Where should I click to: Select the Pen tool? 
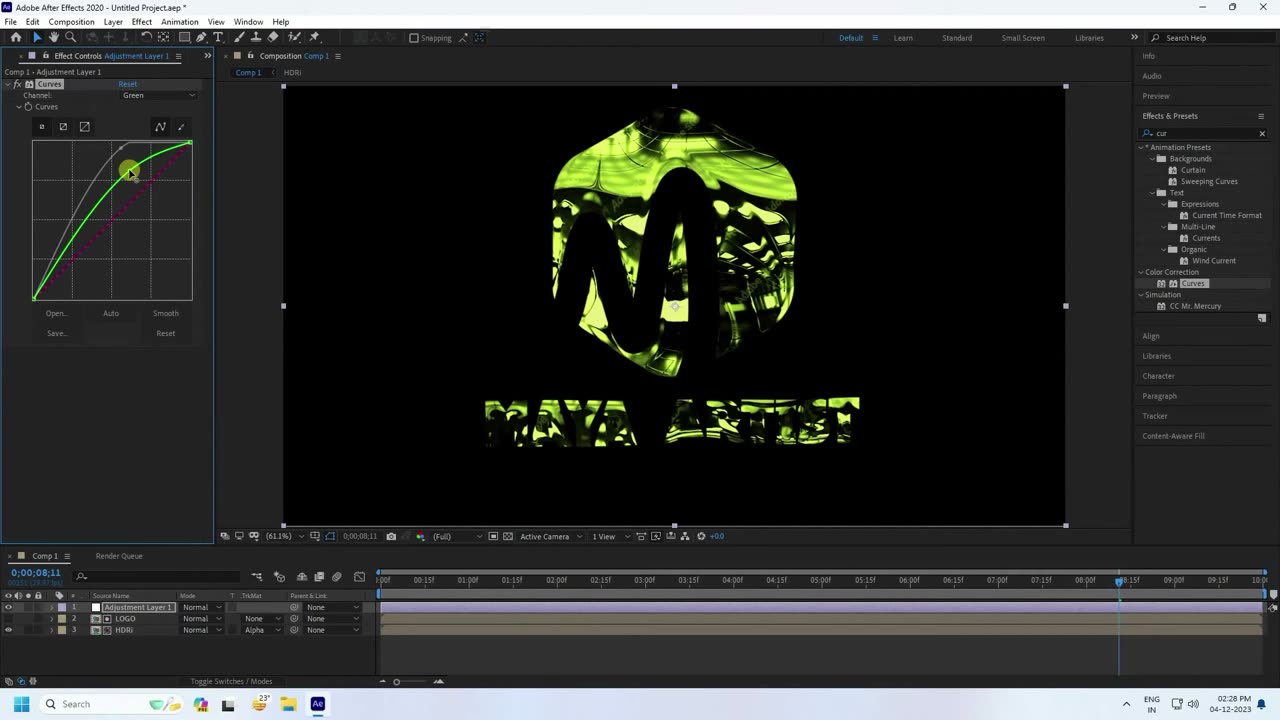click(201, 38)
